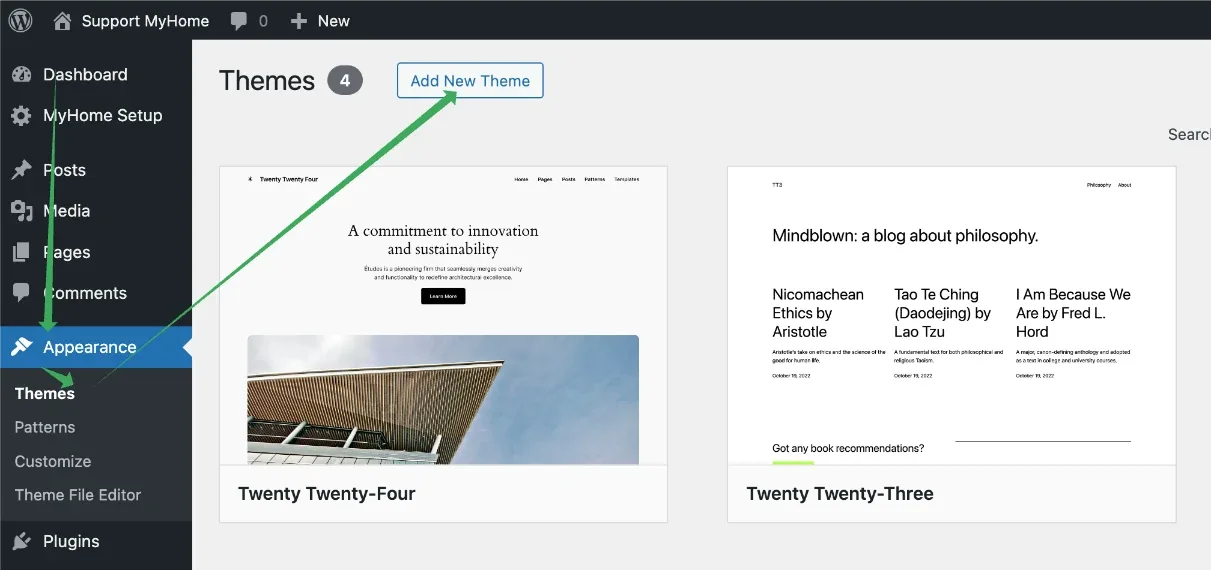Image resolution: width=1211 pixels, height=570 pixels.
Task: Open Patterns submenu item
Action: coord(45,427)
